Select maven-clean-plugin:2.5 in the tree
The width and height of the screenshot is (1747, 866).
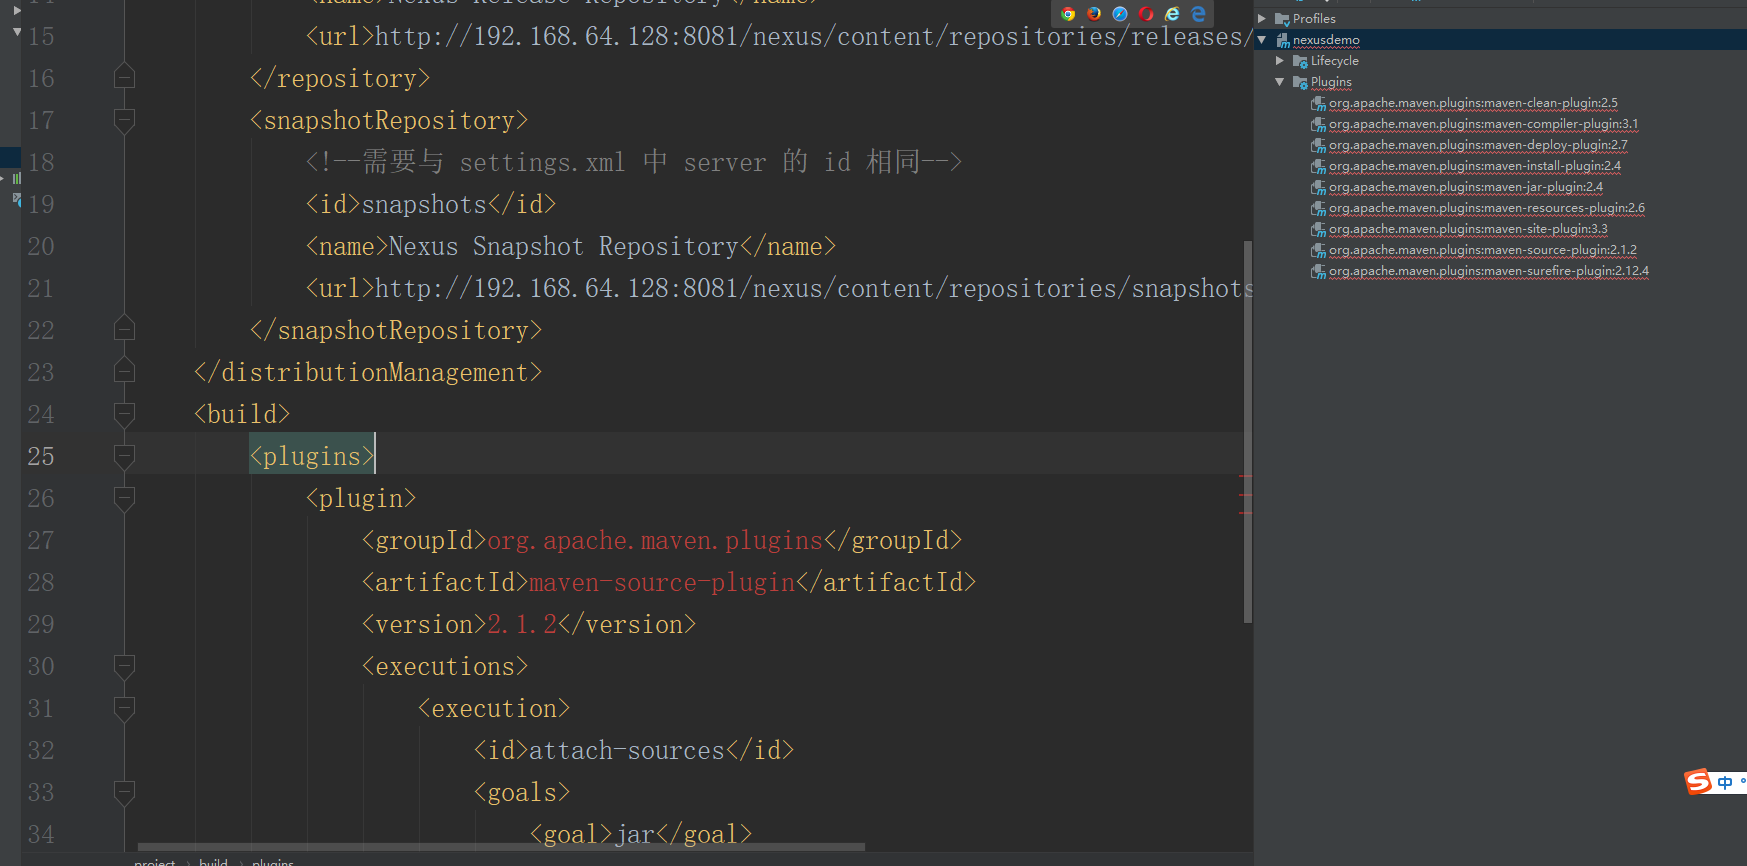coord(1473,103)
